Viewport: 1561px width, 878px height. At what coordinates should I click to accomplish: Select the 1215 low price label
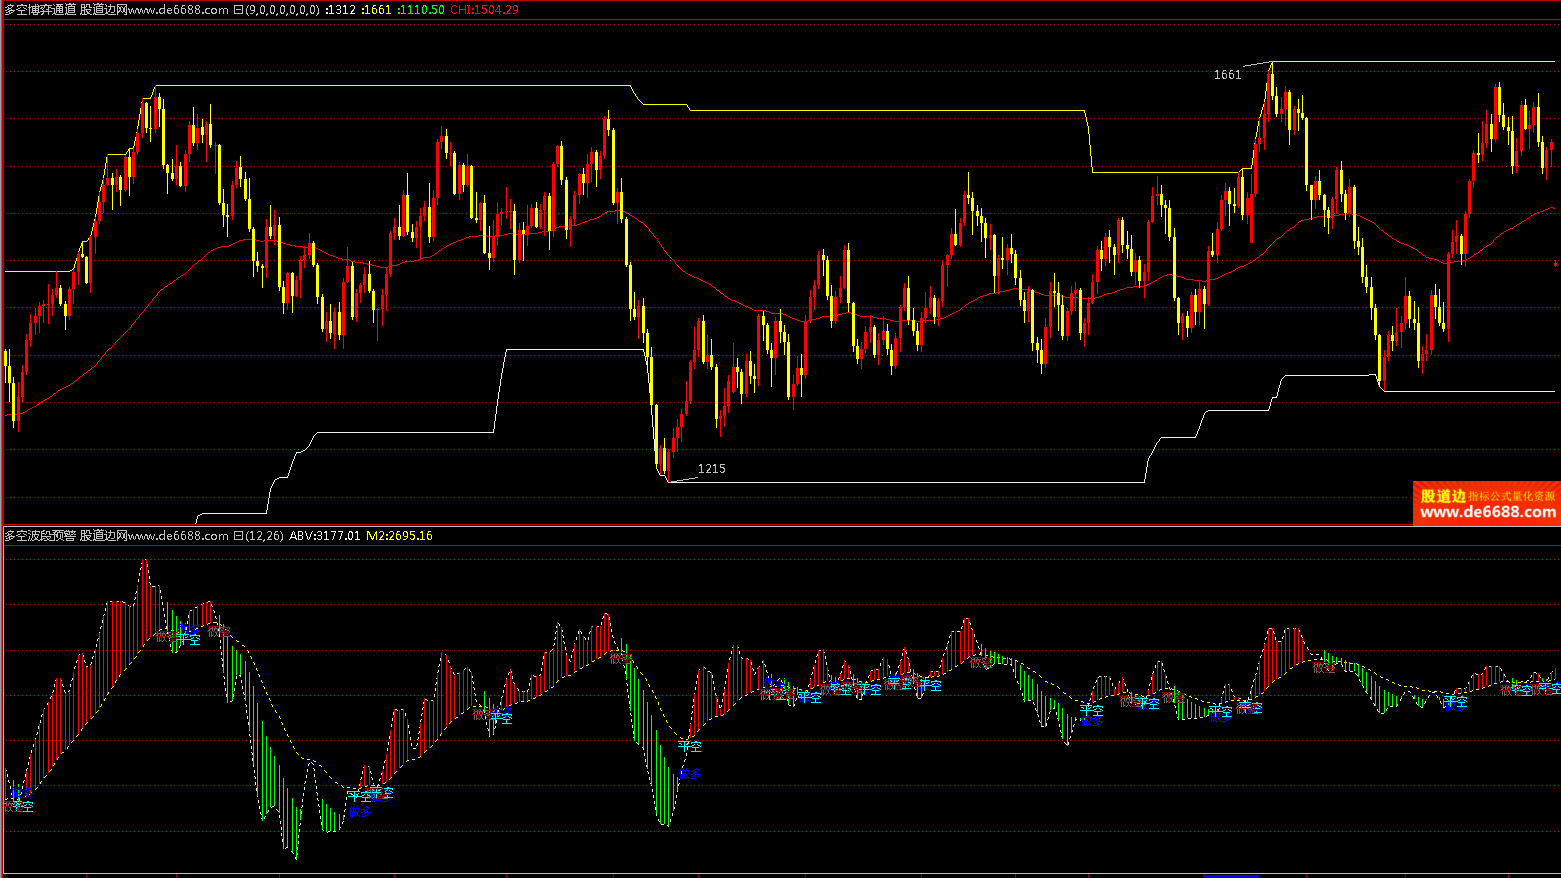711,469
